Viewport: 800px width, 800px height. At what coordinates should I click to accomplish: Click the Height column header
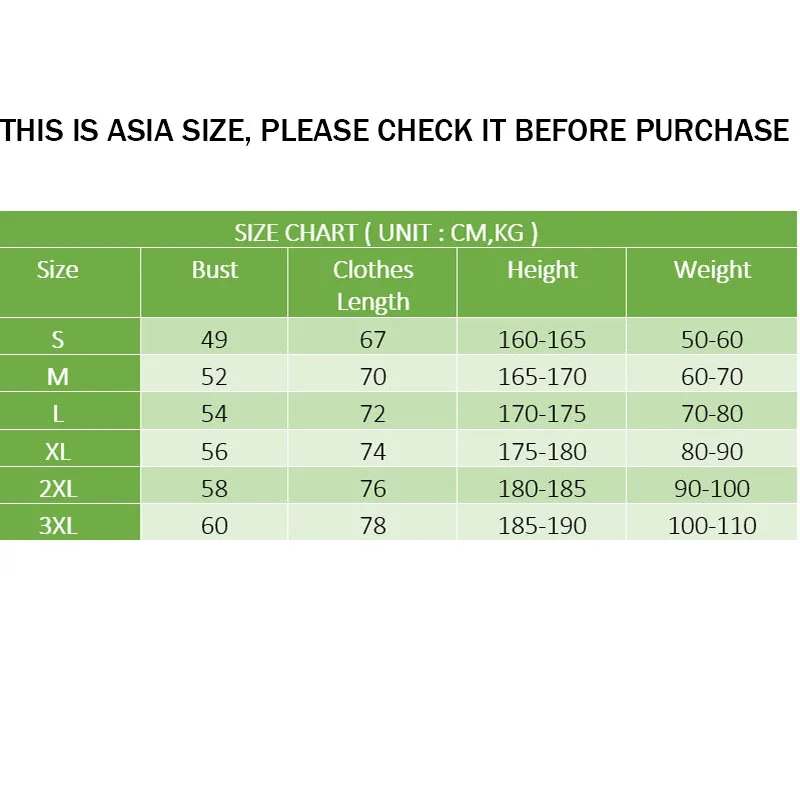(x=542, y=270)
